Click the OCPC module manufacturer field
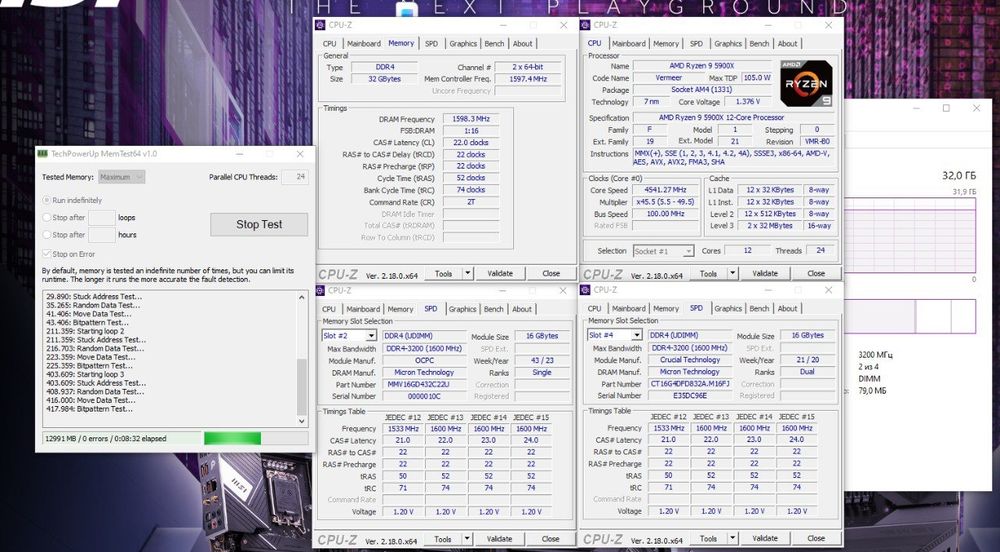The width and height of the screenshot is (1000, 552). coord(424,360)
